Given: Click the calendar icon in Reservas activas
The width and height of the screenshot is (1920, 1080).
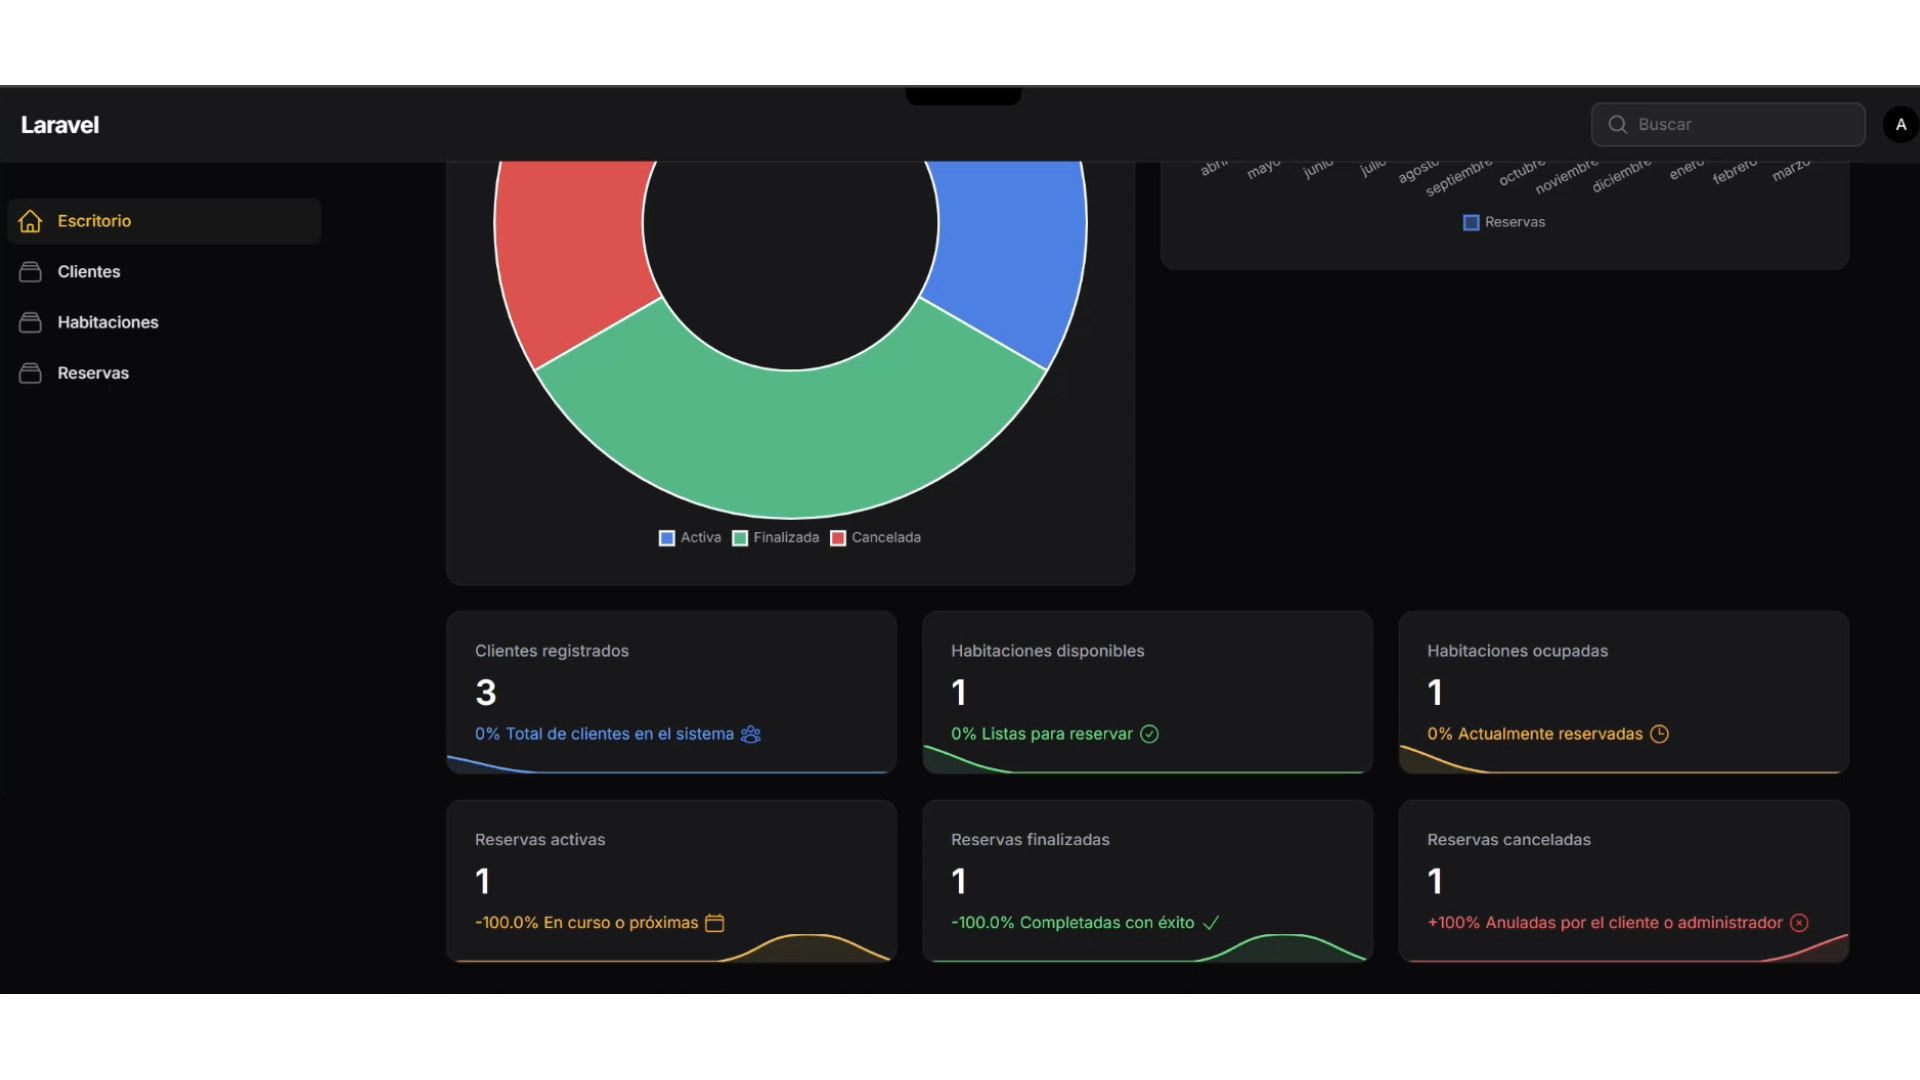Looking at the screenshot, I should [714, 923].
